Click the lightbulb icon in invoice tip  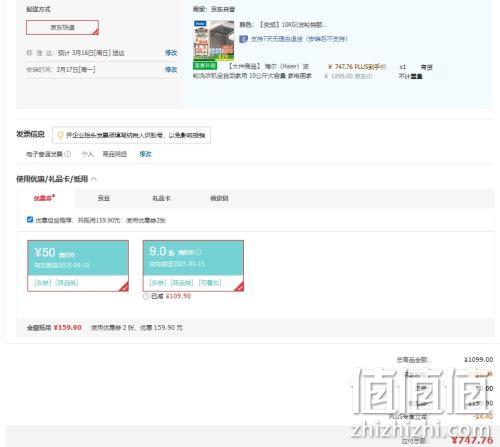(61, 135)
